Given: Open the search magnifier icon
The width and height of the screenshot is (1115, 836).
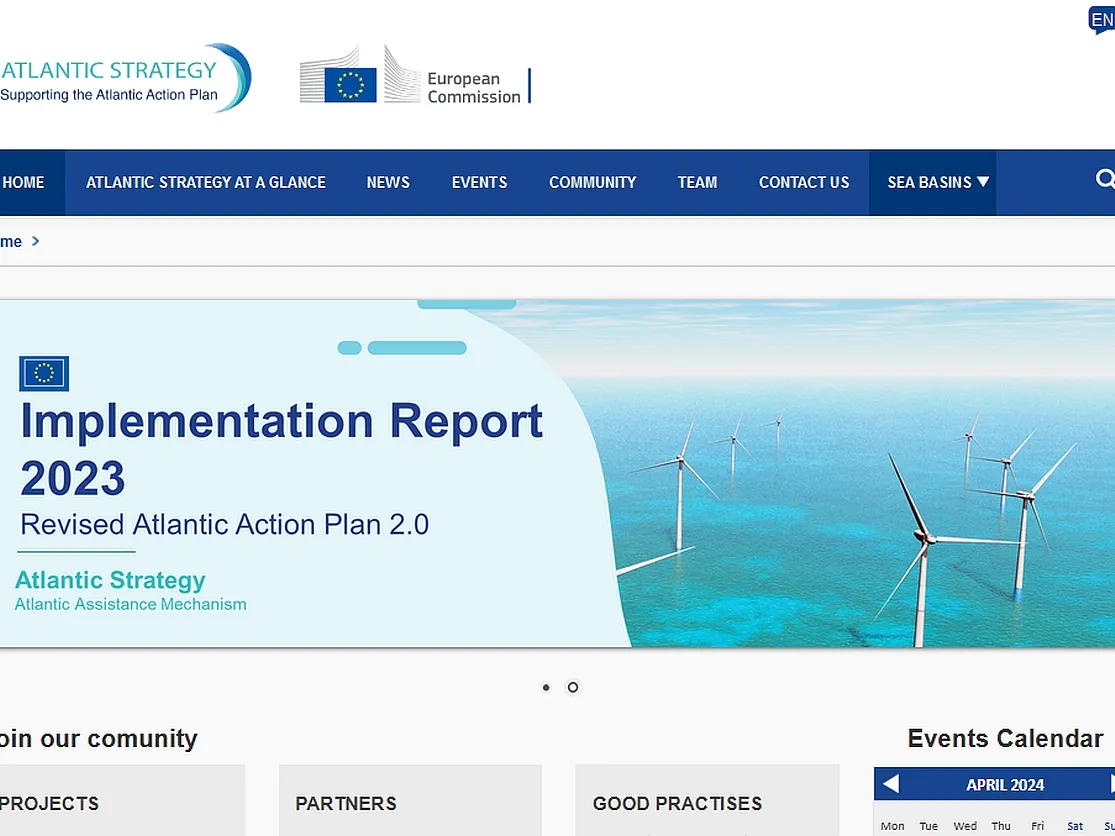Looking at the screenshot, I should (1105, 180).
